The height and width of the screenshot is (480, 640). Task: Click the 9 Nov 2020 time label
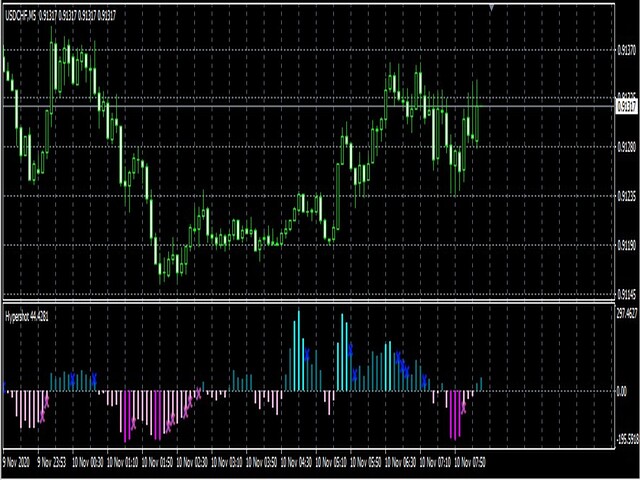(x=17, y=462)
